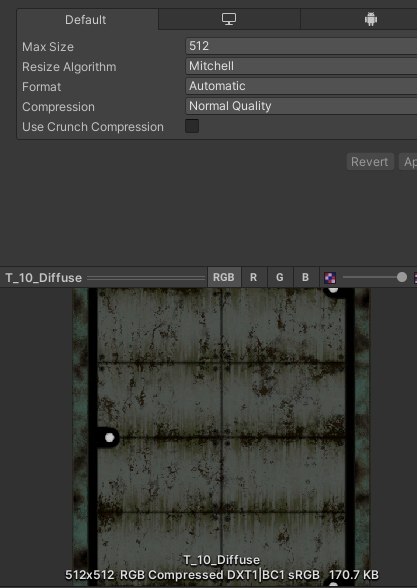Show only the B channel

306,278
